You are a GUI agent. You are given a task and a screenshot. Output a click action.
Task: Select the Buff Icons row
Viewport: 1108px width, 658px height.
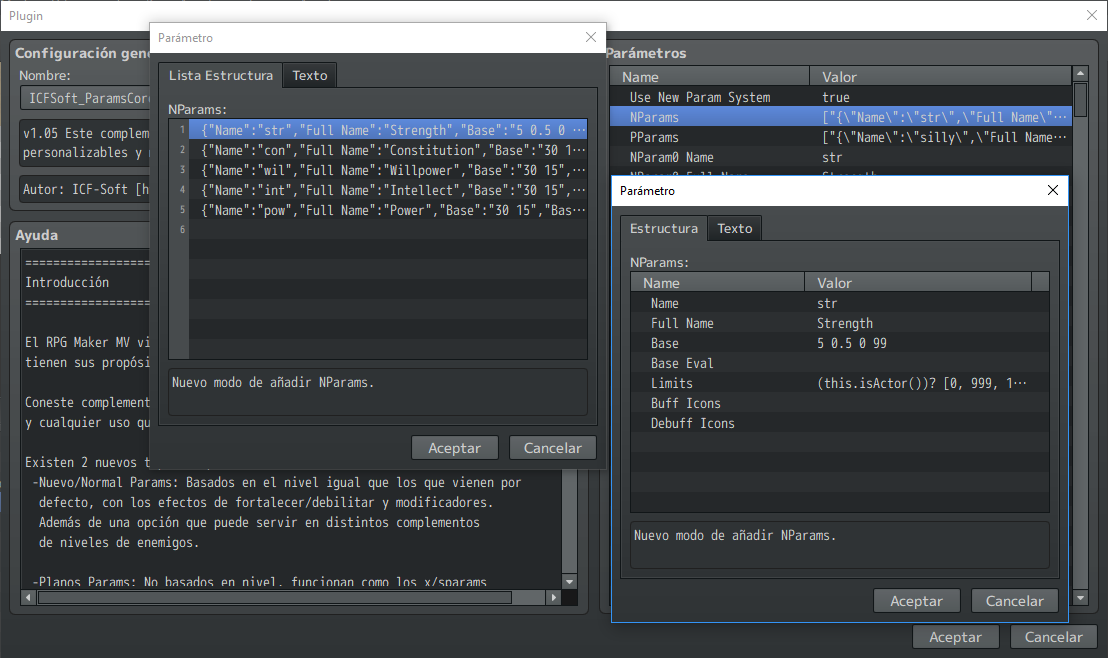point(839,403)
